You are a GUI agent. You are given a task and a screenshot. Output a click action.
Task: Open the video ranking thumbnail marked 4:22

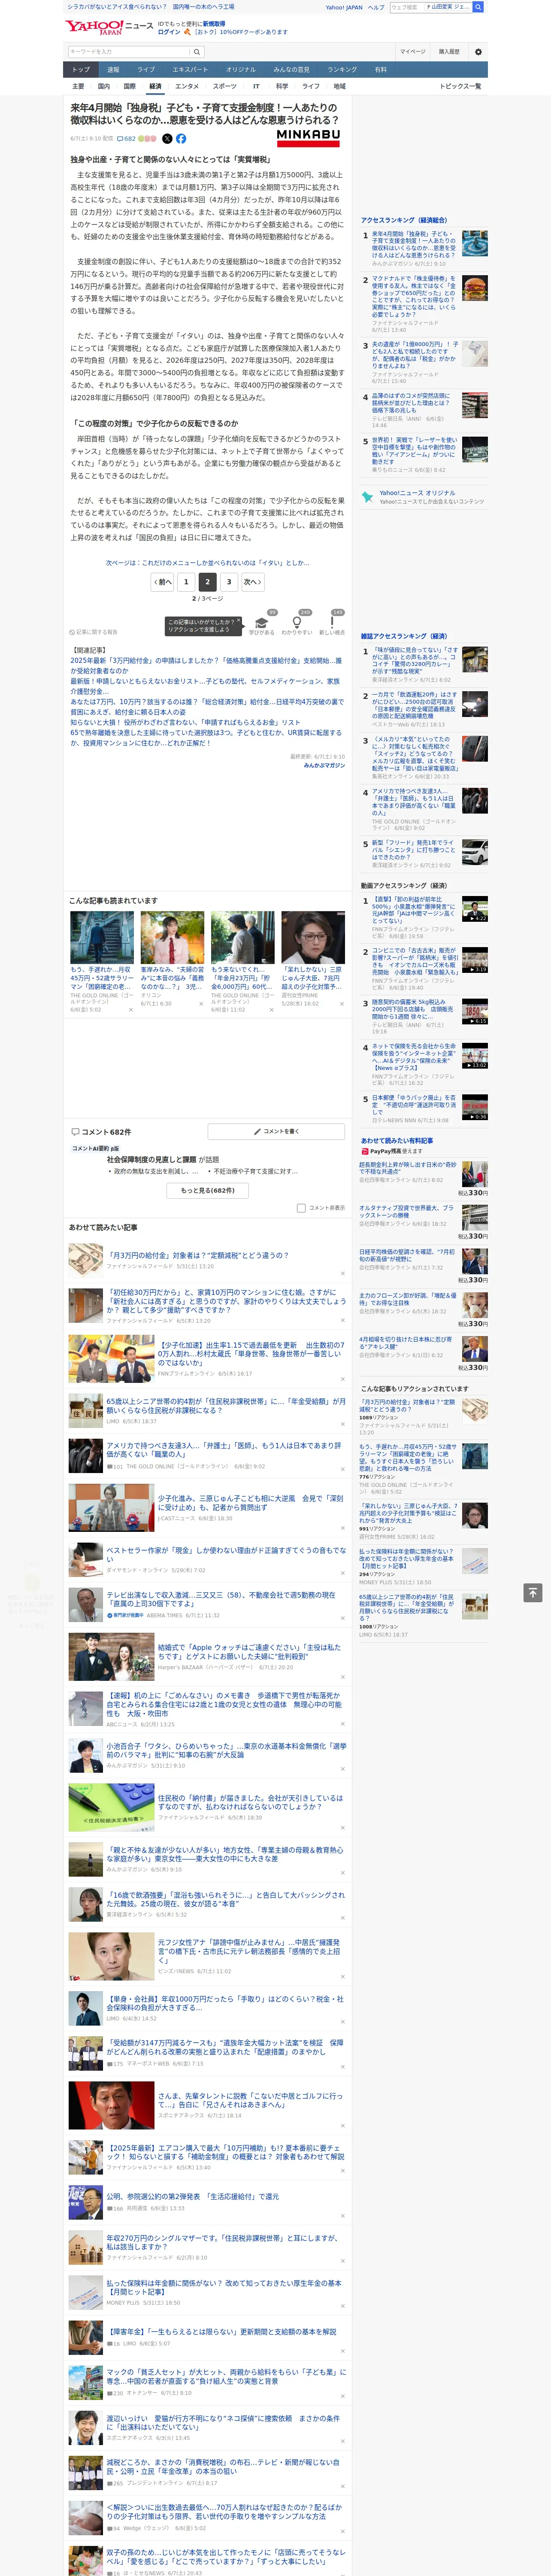pos(475,908)
